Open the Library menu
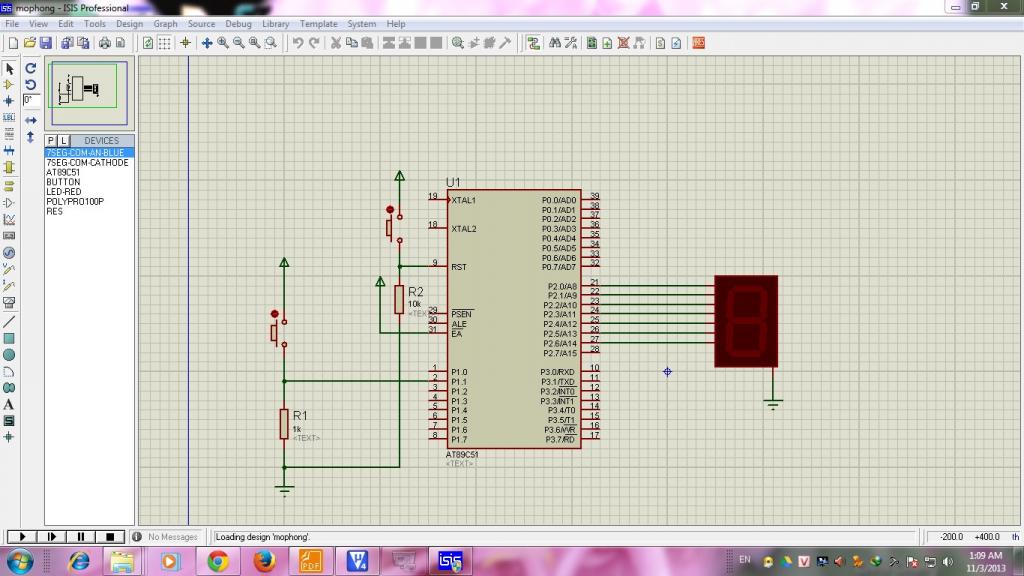 (275, 24)
